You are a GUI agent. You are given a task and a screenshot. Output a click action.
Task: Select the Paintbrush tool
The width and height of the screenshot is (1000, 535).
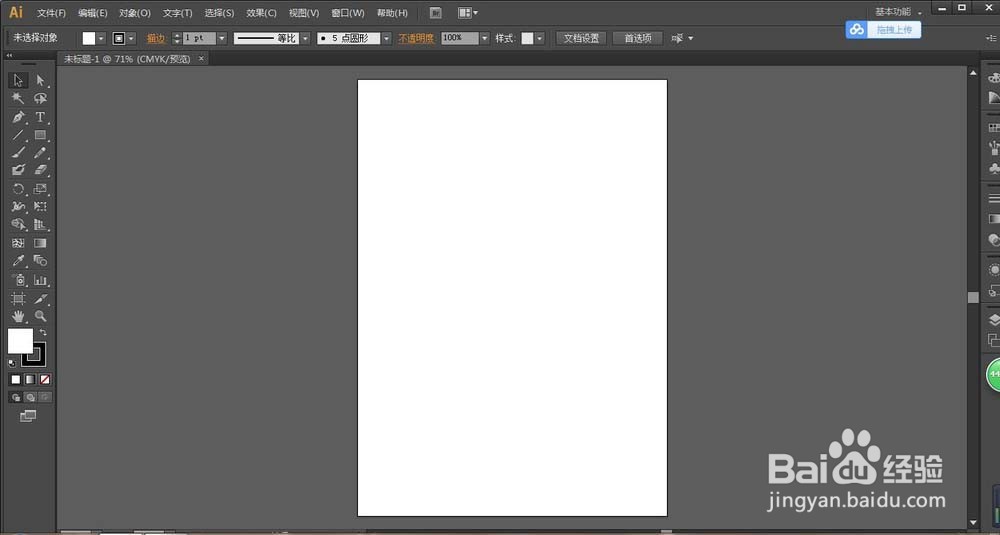pos(18,152)
